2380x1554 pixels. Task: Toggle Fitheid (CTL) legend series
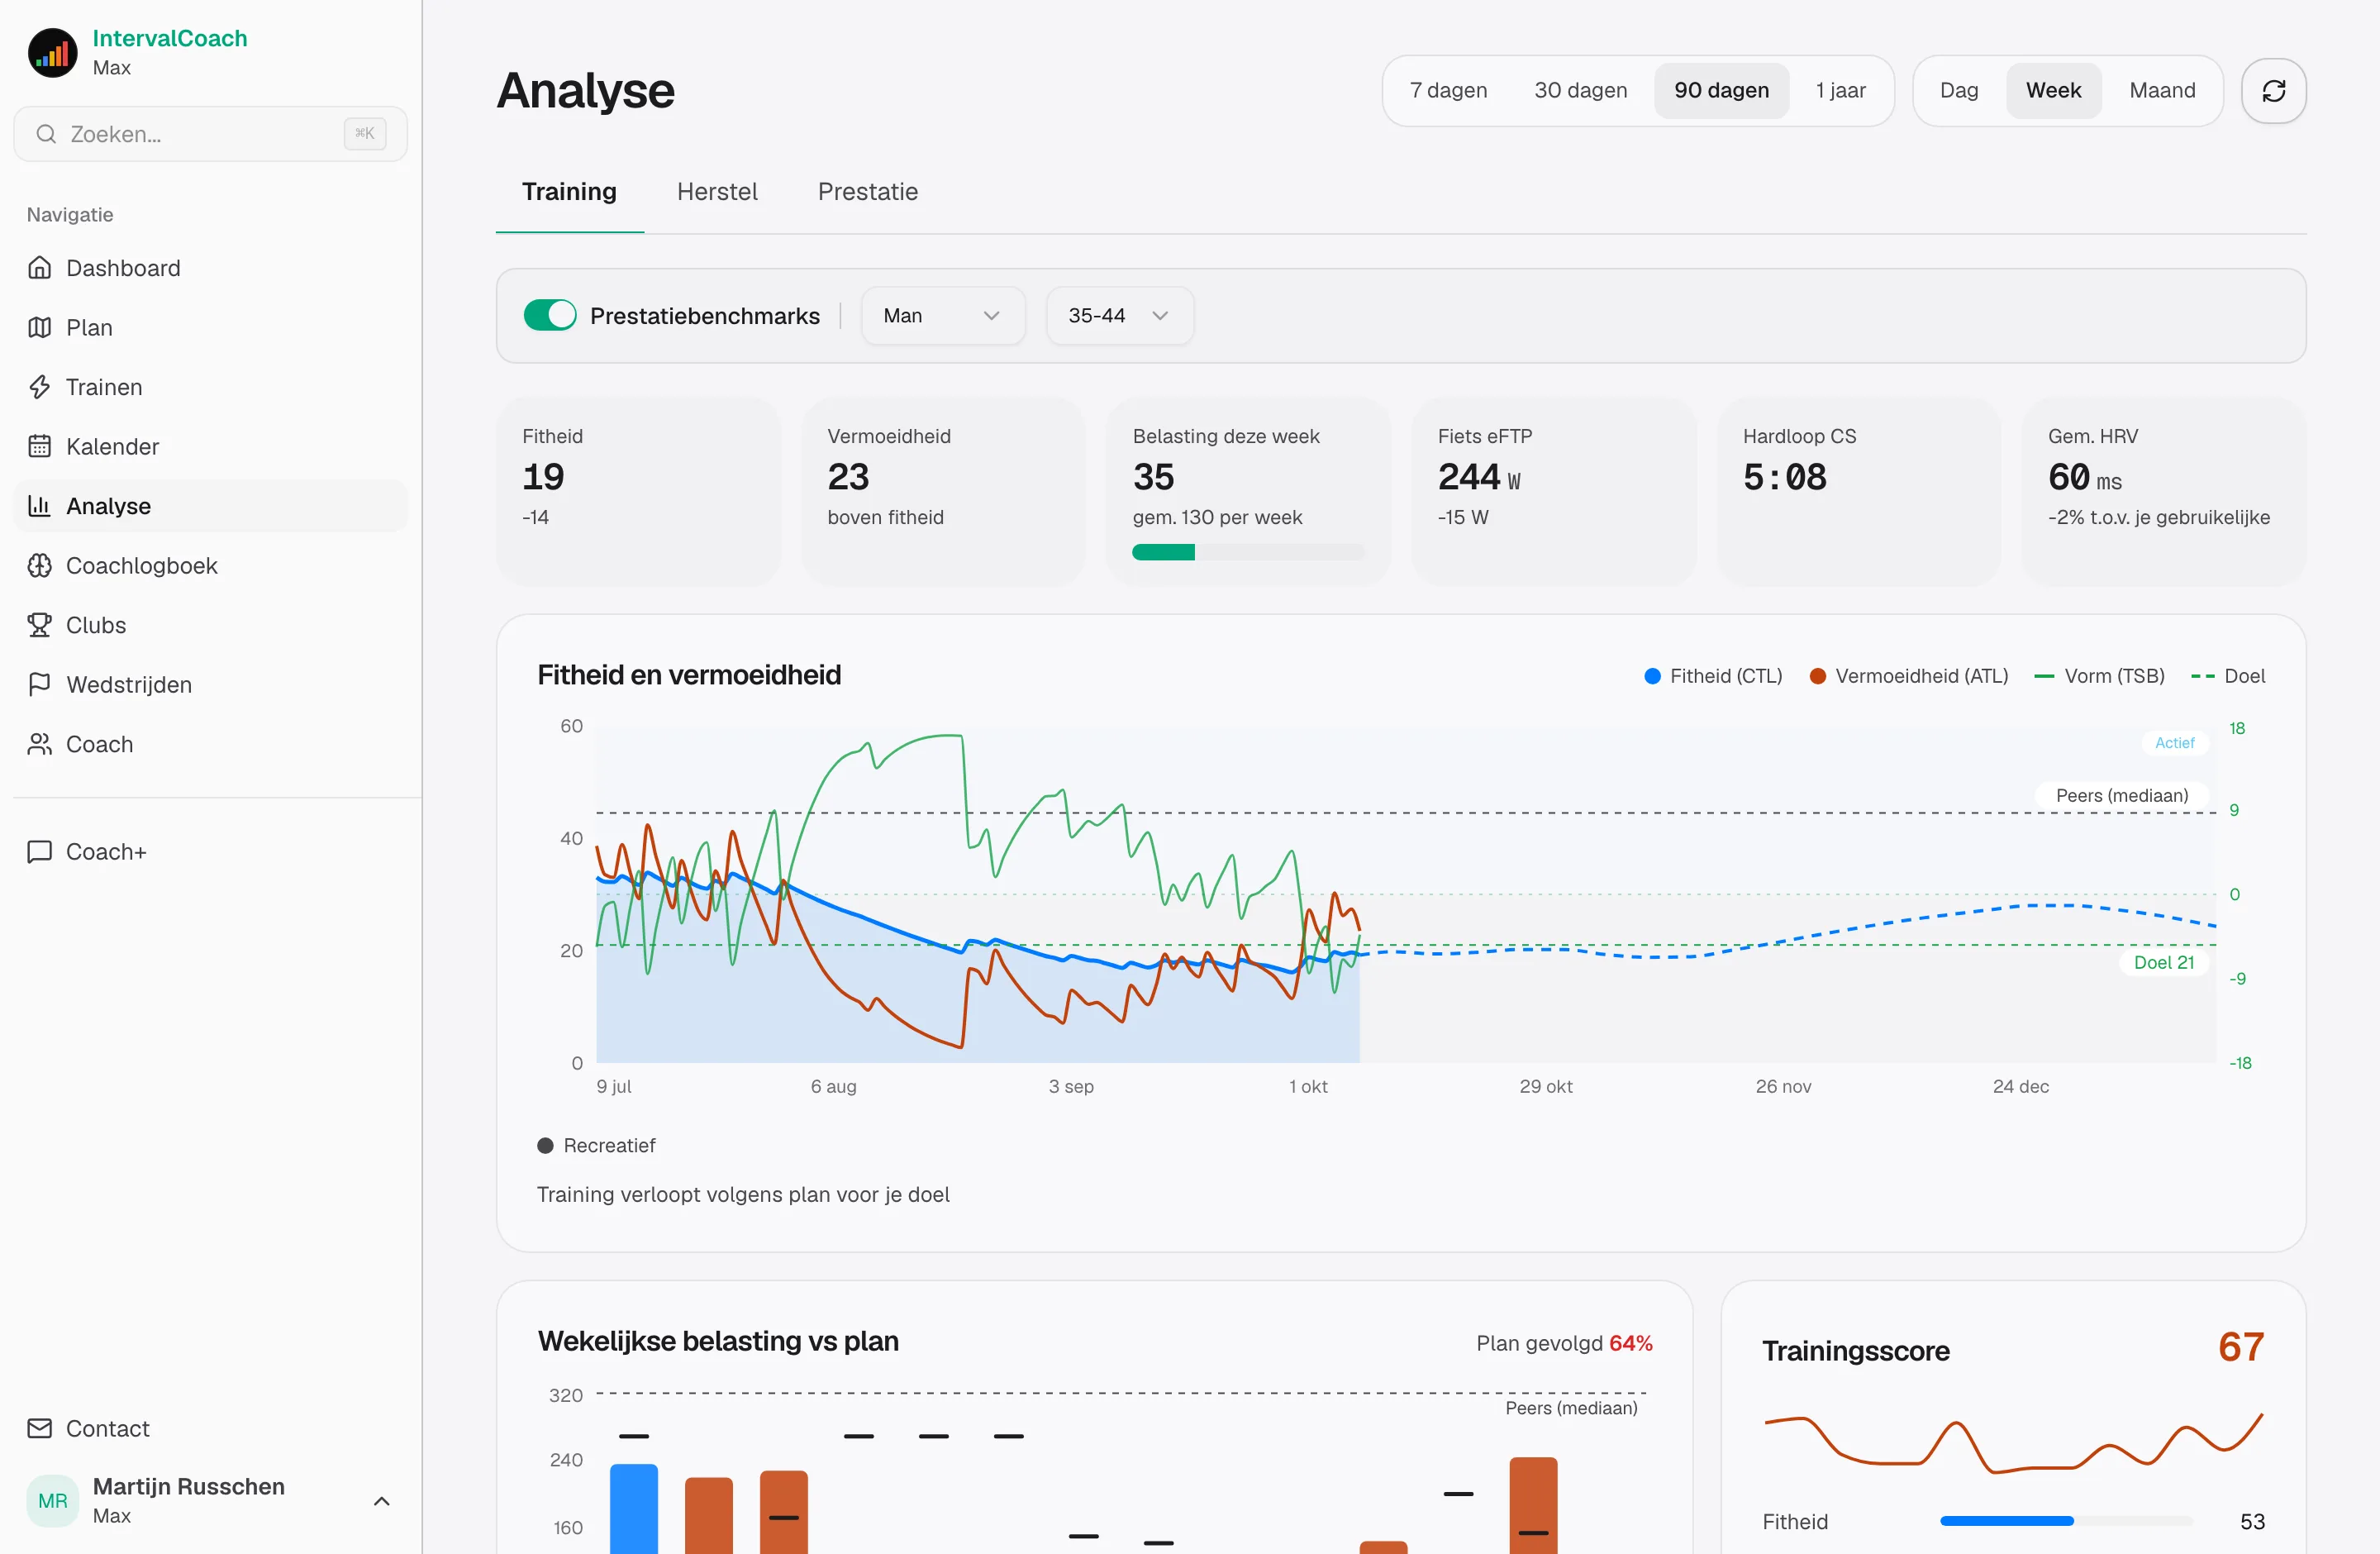click(1713, 676)
